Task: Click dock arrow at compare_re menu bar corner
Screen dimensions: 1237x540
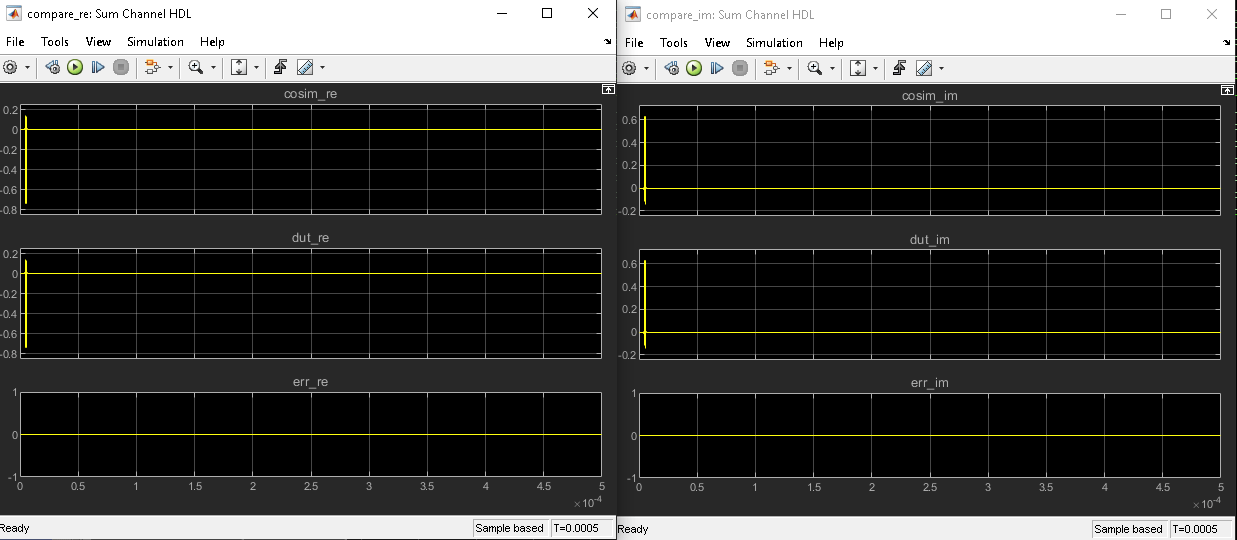Action: [x=608, y=43]
